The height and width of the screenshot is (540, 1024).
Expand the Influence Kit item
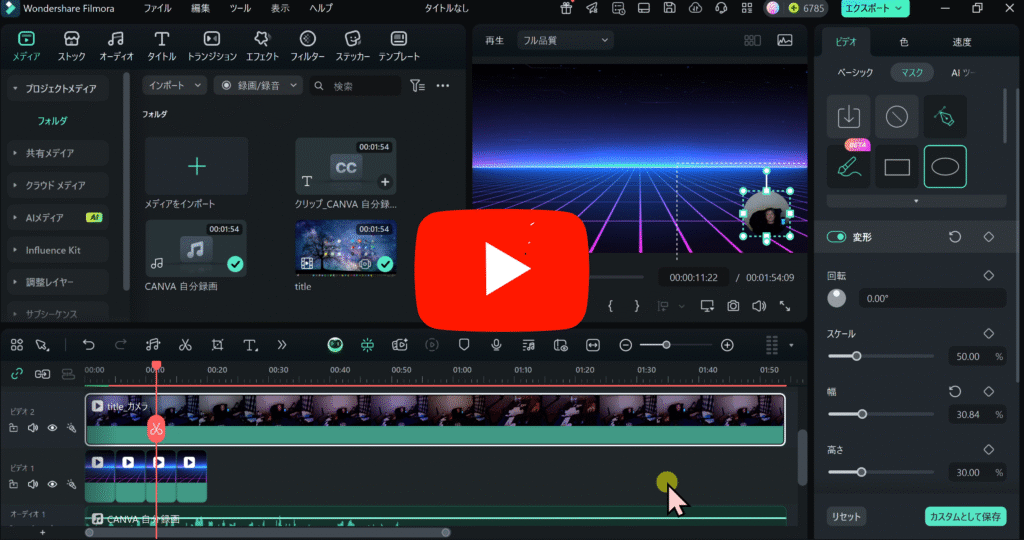click(15, 250)
